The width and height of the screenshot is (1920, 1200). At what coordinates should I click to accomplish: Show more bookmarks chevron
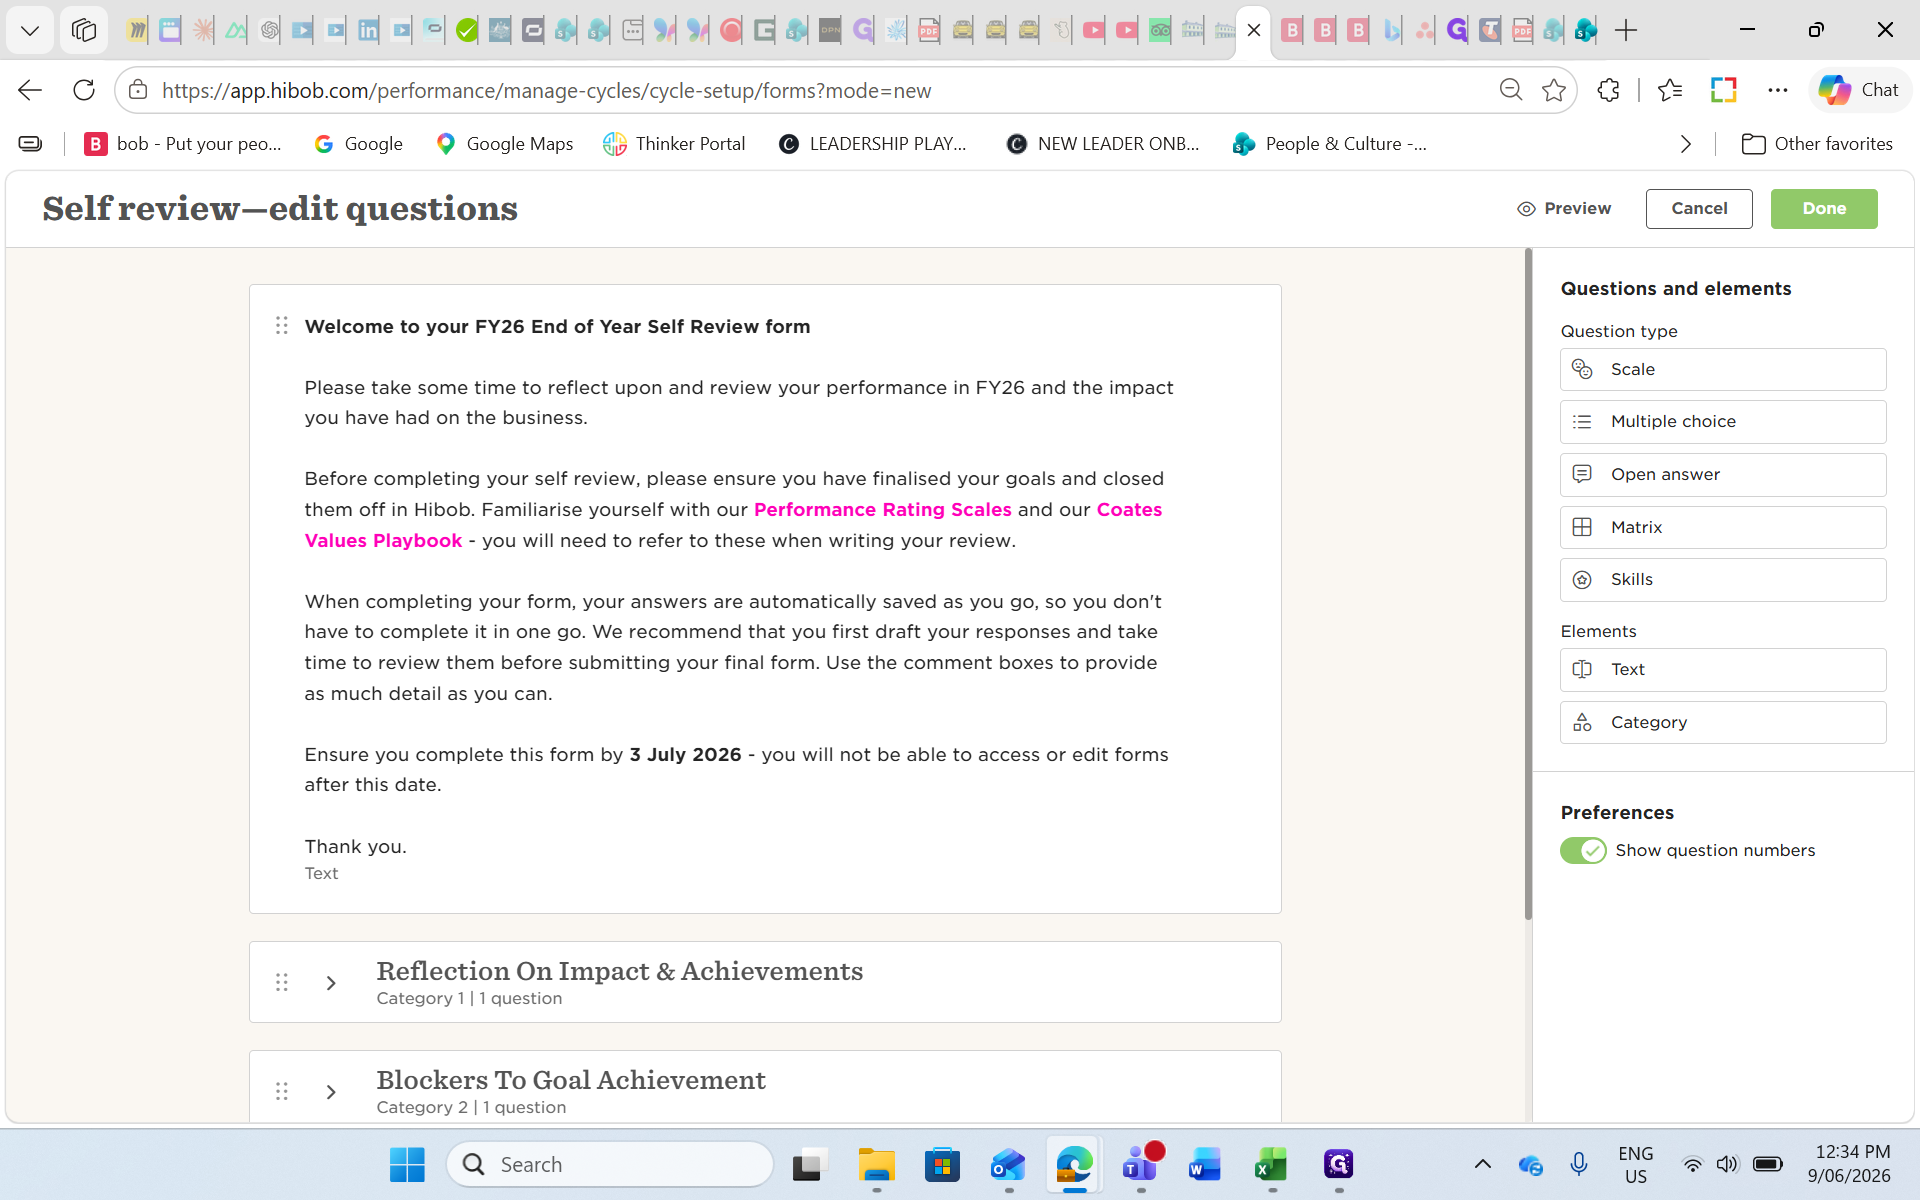pos(1686,144)
